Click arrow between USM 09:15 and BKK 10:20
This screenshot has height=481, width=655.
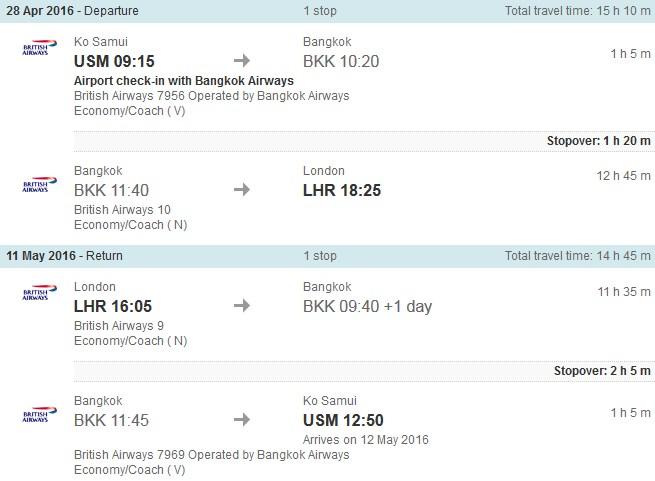tap(242, 61)
